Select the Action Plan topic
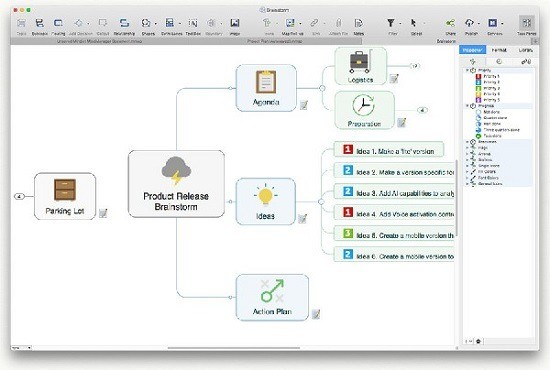 (272, 297)
